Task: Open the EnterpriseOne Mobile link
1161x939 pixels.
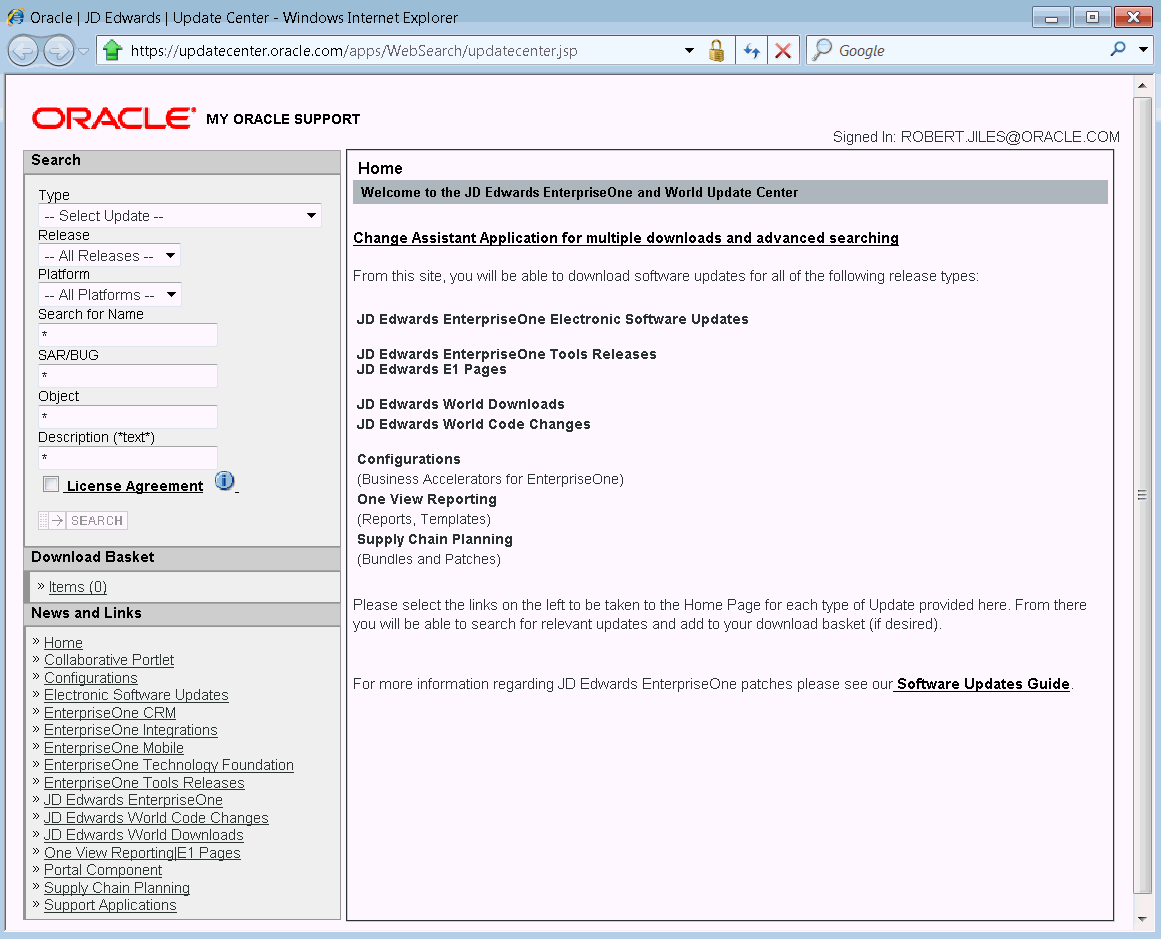Action: pyautogui.click(x=113, y=748)
